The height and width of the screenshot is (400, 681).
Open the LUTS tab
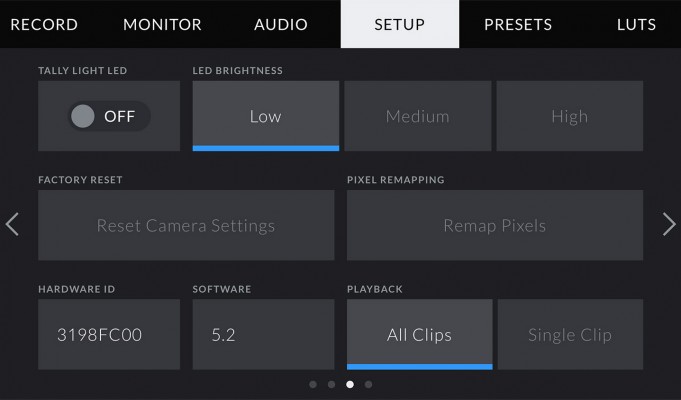click(x=636, y=24)
